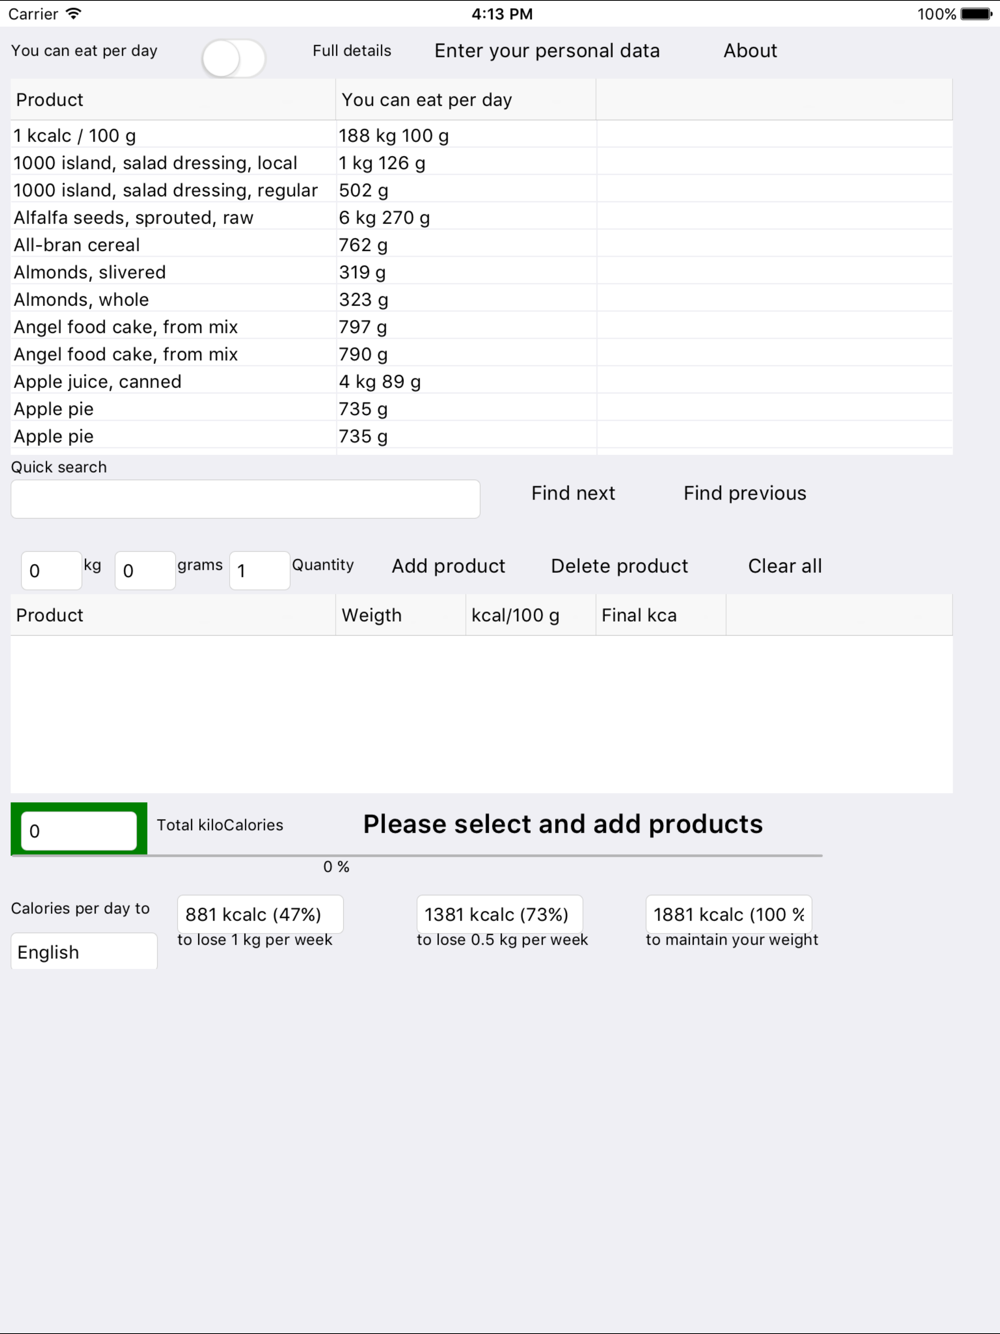Screen dimensions: 1000x1334
Task: Focus the kg weight input field
Action: click(51, 570)
